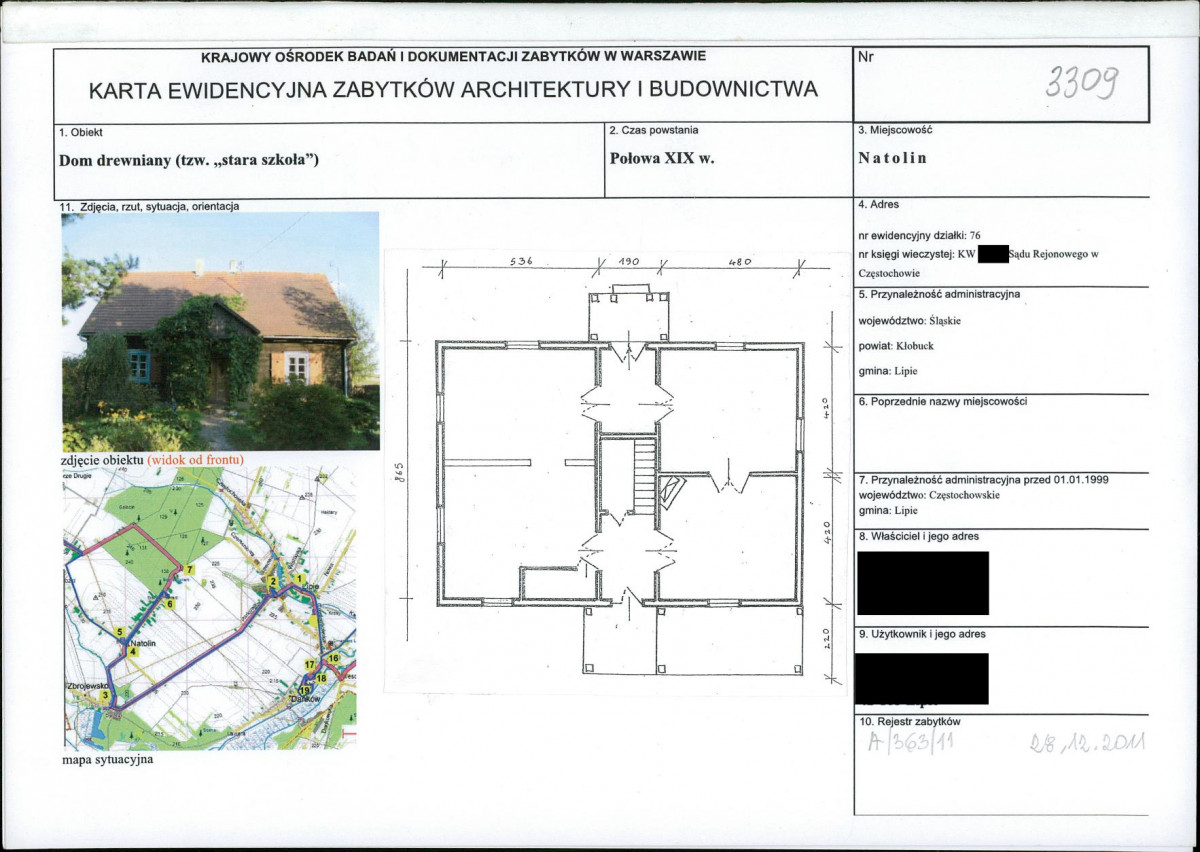Viewport: 1200px width, 852px height.
Task: Select the Natolin locality field
Action: click(893, 158)
